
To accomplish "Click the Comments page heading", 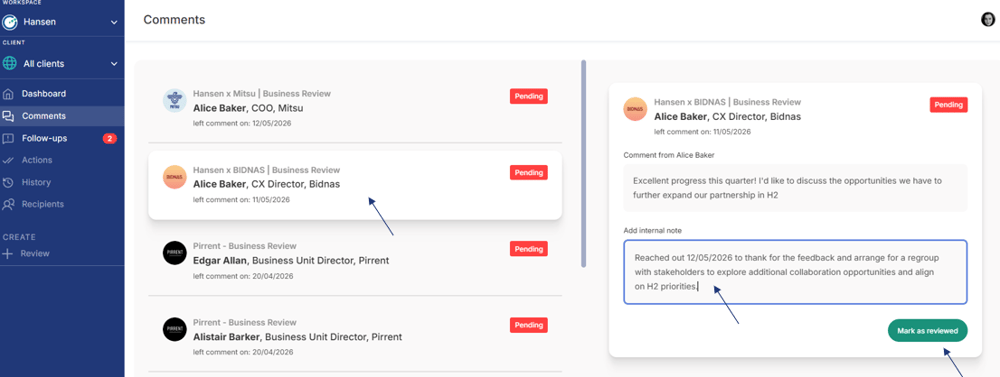I will pos(174,20).
